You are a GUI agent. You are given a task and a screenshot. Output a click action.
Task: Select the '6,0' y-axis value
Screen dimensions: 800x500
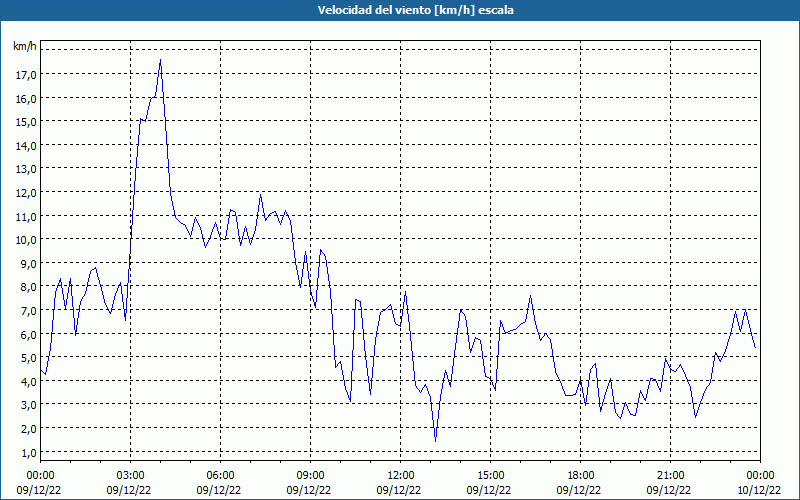point(29,335)
